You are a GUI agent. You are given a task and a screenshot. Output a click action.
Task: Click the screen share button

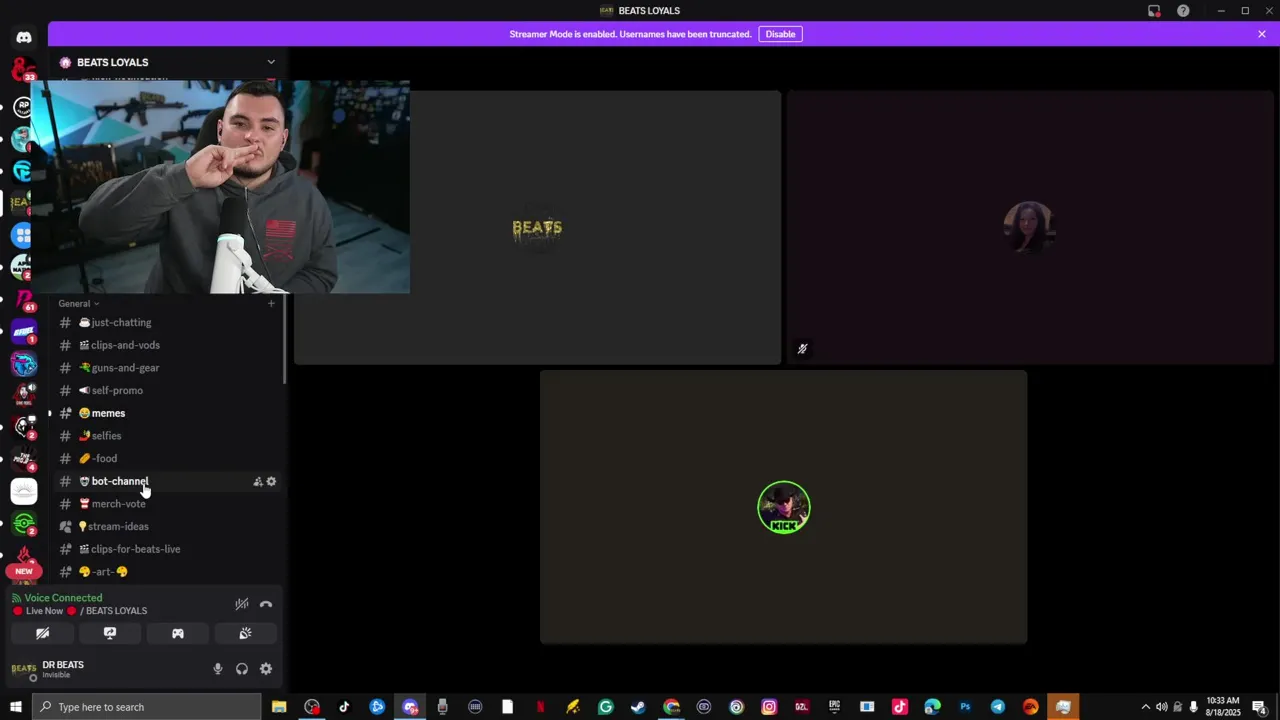tap(110, 633)
